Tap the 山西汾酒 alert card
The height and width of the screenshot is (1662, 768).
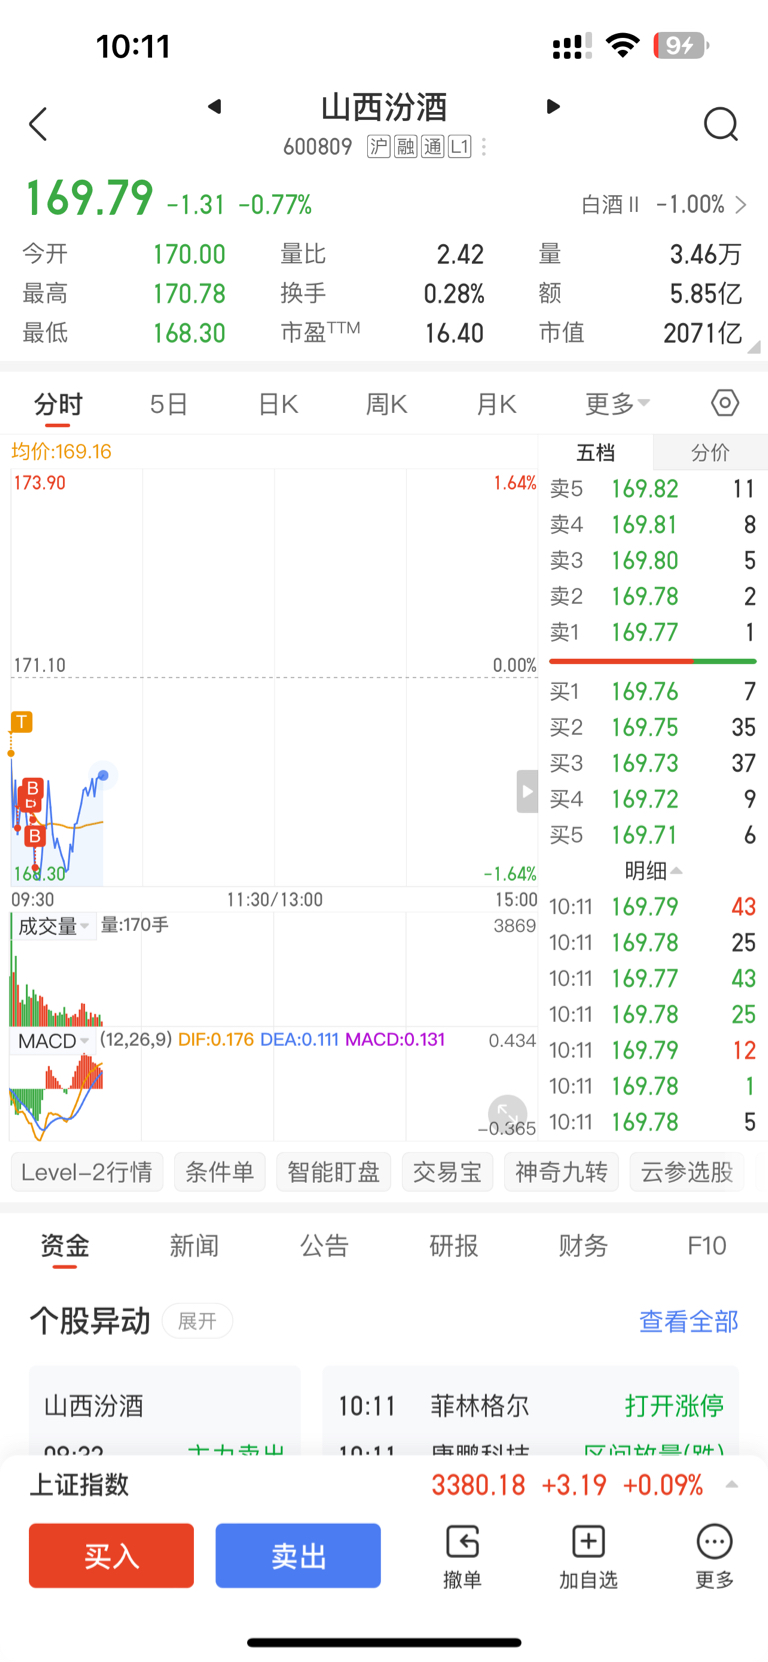click(165, 1410)
